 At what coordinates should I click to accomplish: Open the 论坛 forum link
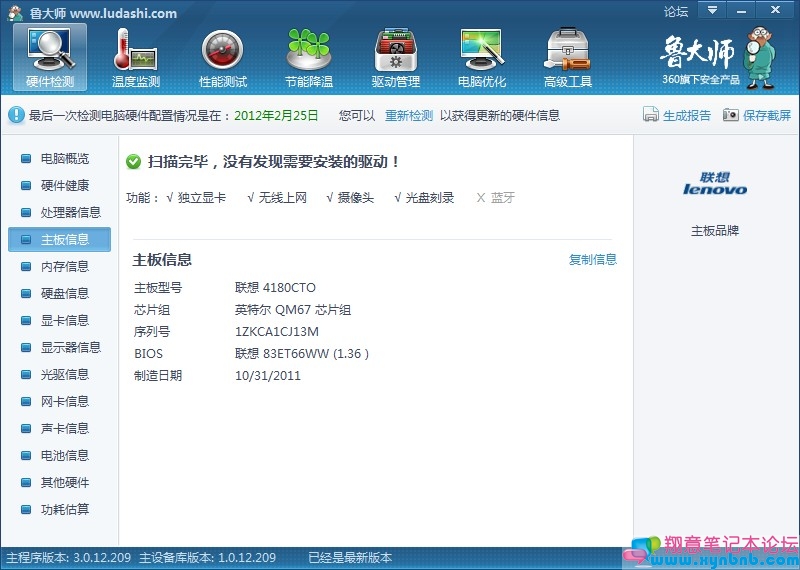tap(676, 11)
